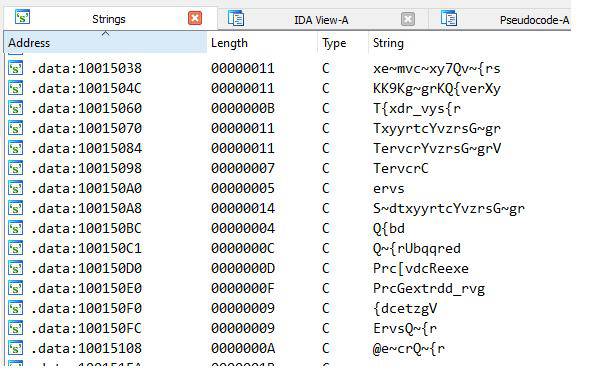Click the IDA View-A tab icon
This screenshot has width=611, height=384.
[236, 18]
